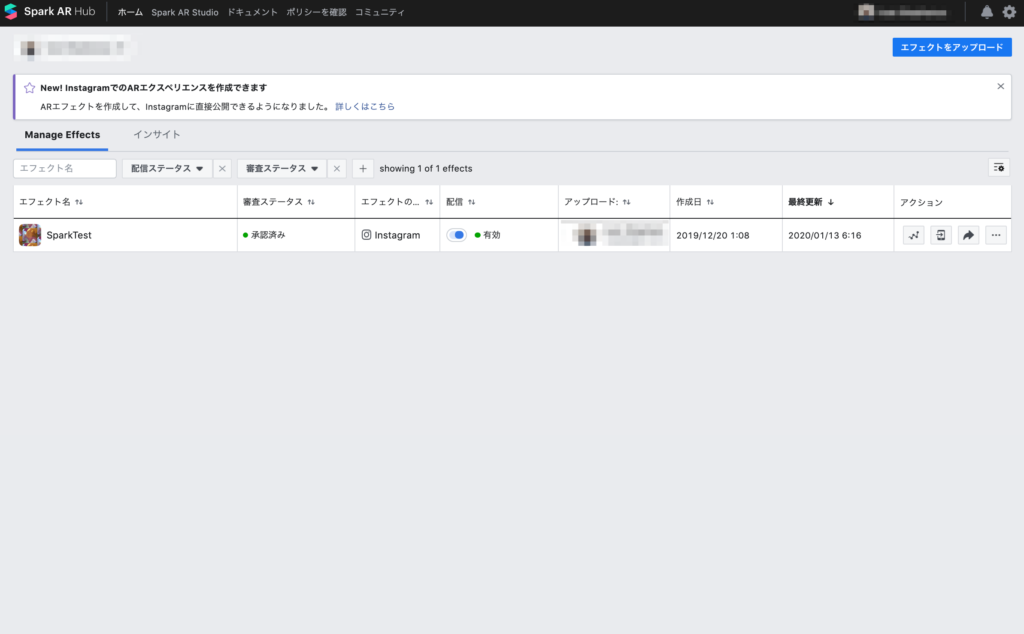Clear the 審査ステータス filter
1024x634 pixels.
click(337, 168)
